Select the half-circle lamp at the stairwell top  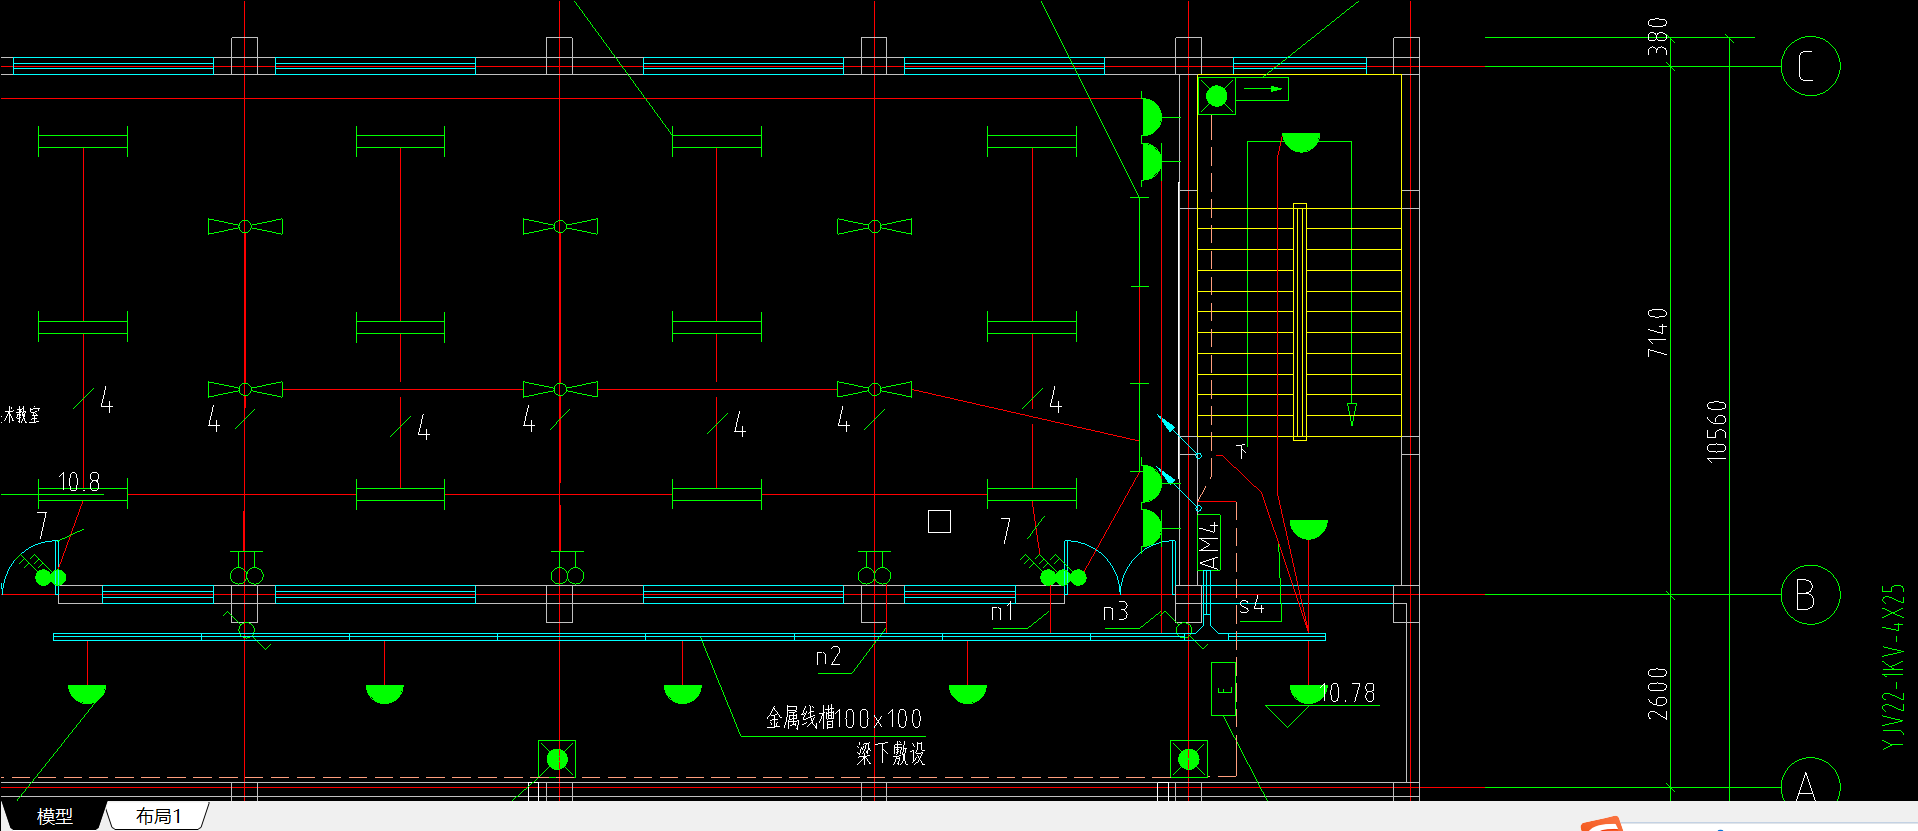tap(1301, 143)
